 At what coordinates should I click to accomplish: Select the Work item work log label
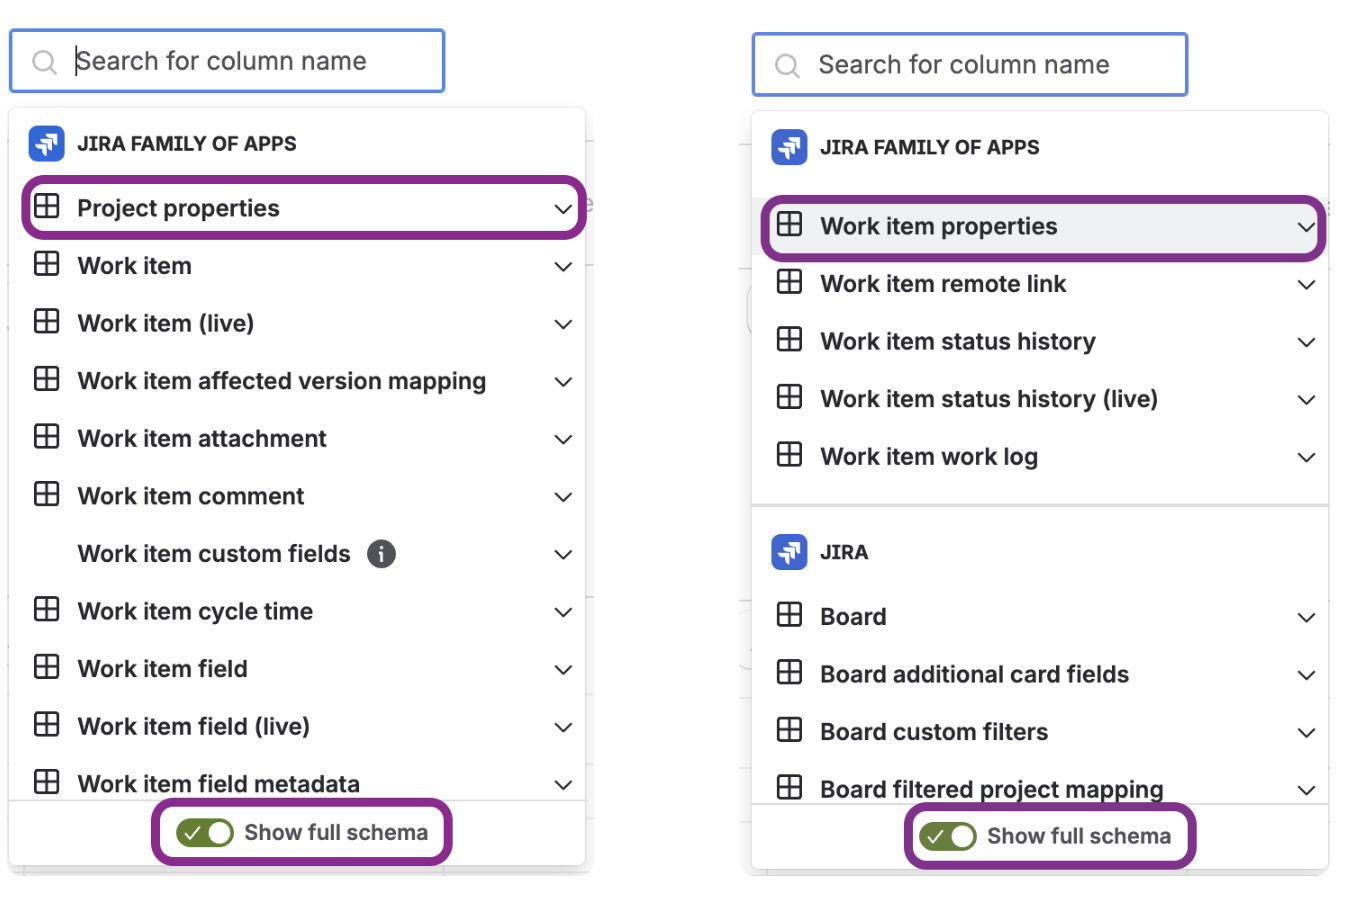pos(929,457)
